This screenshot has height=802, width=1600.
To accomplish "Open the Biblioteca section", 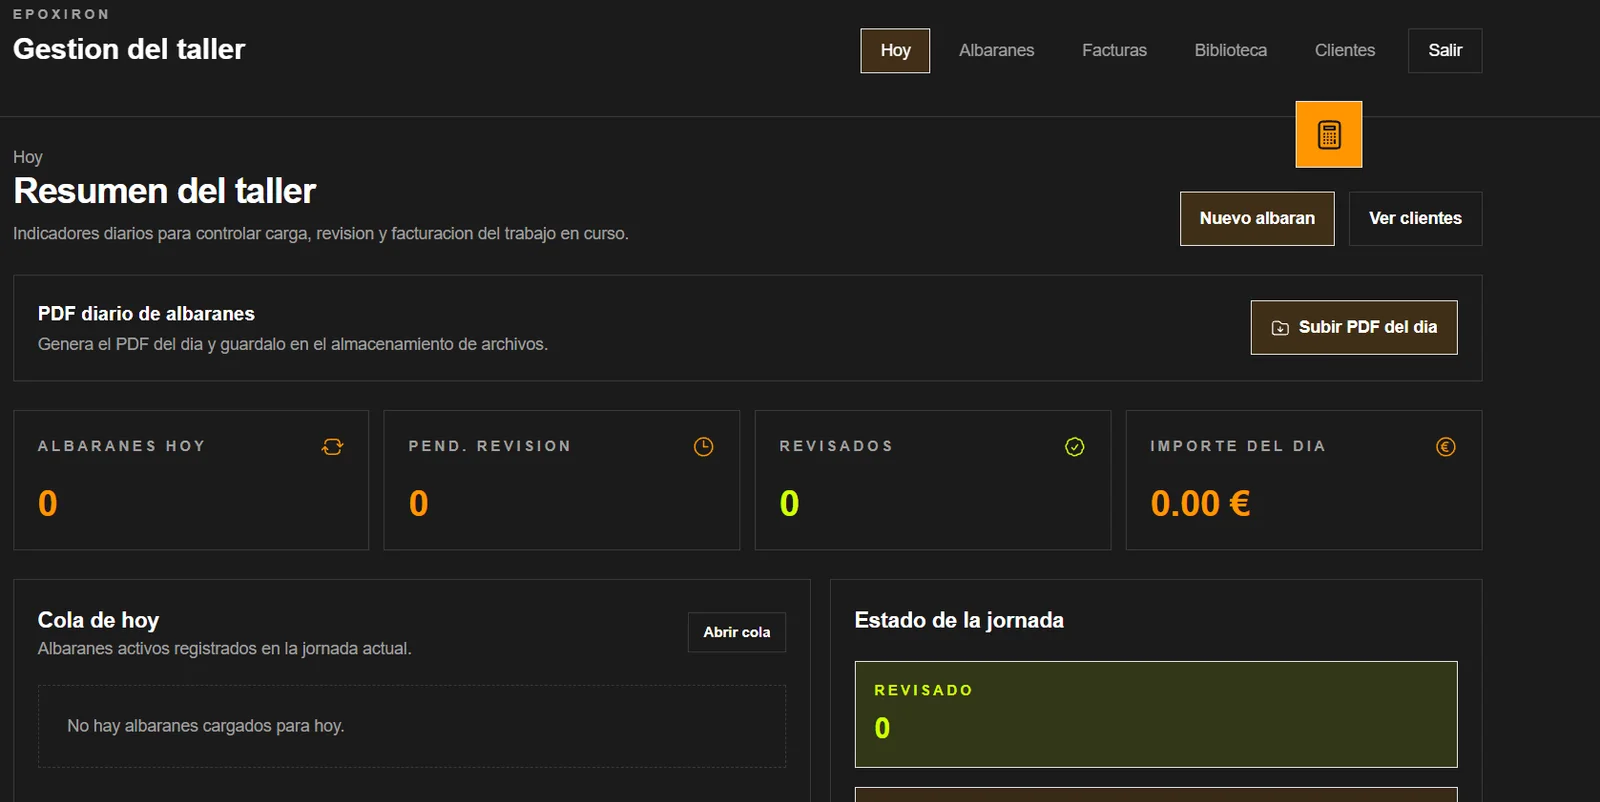I will 1230,50.
